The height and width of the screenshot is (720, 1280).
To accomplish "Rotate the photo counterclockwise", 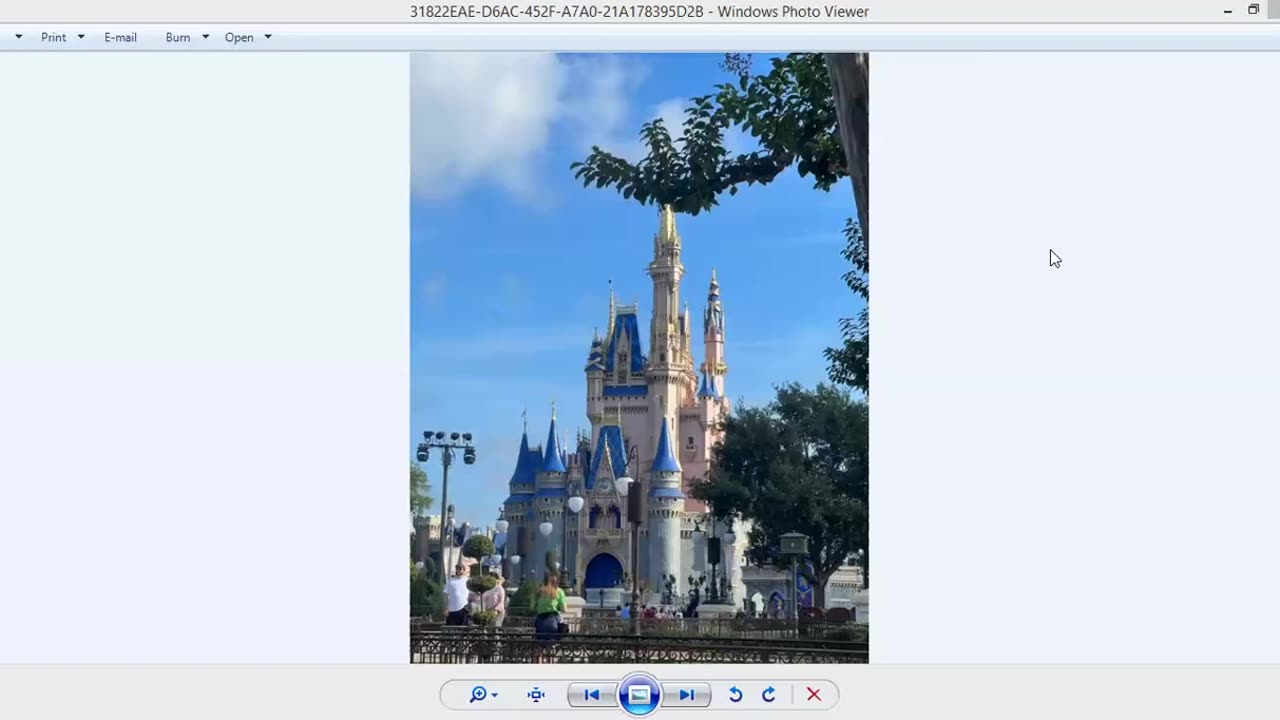I will [x=735, y=695].
